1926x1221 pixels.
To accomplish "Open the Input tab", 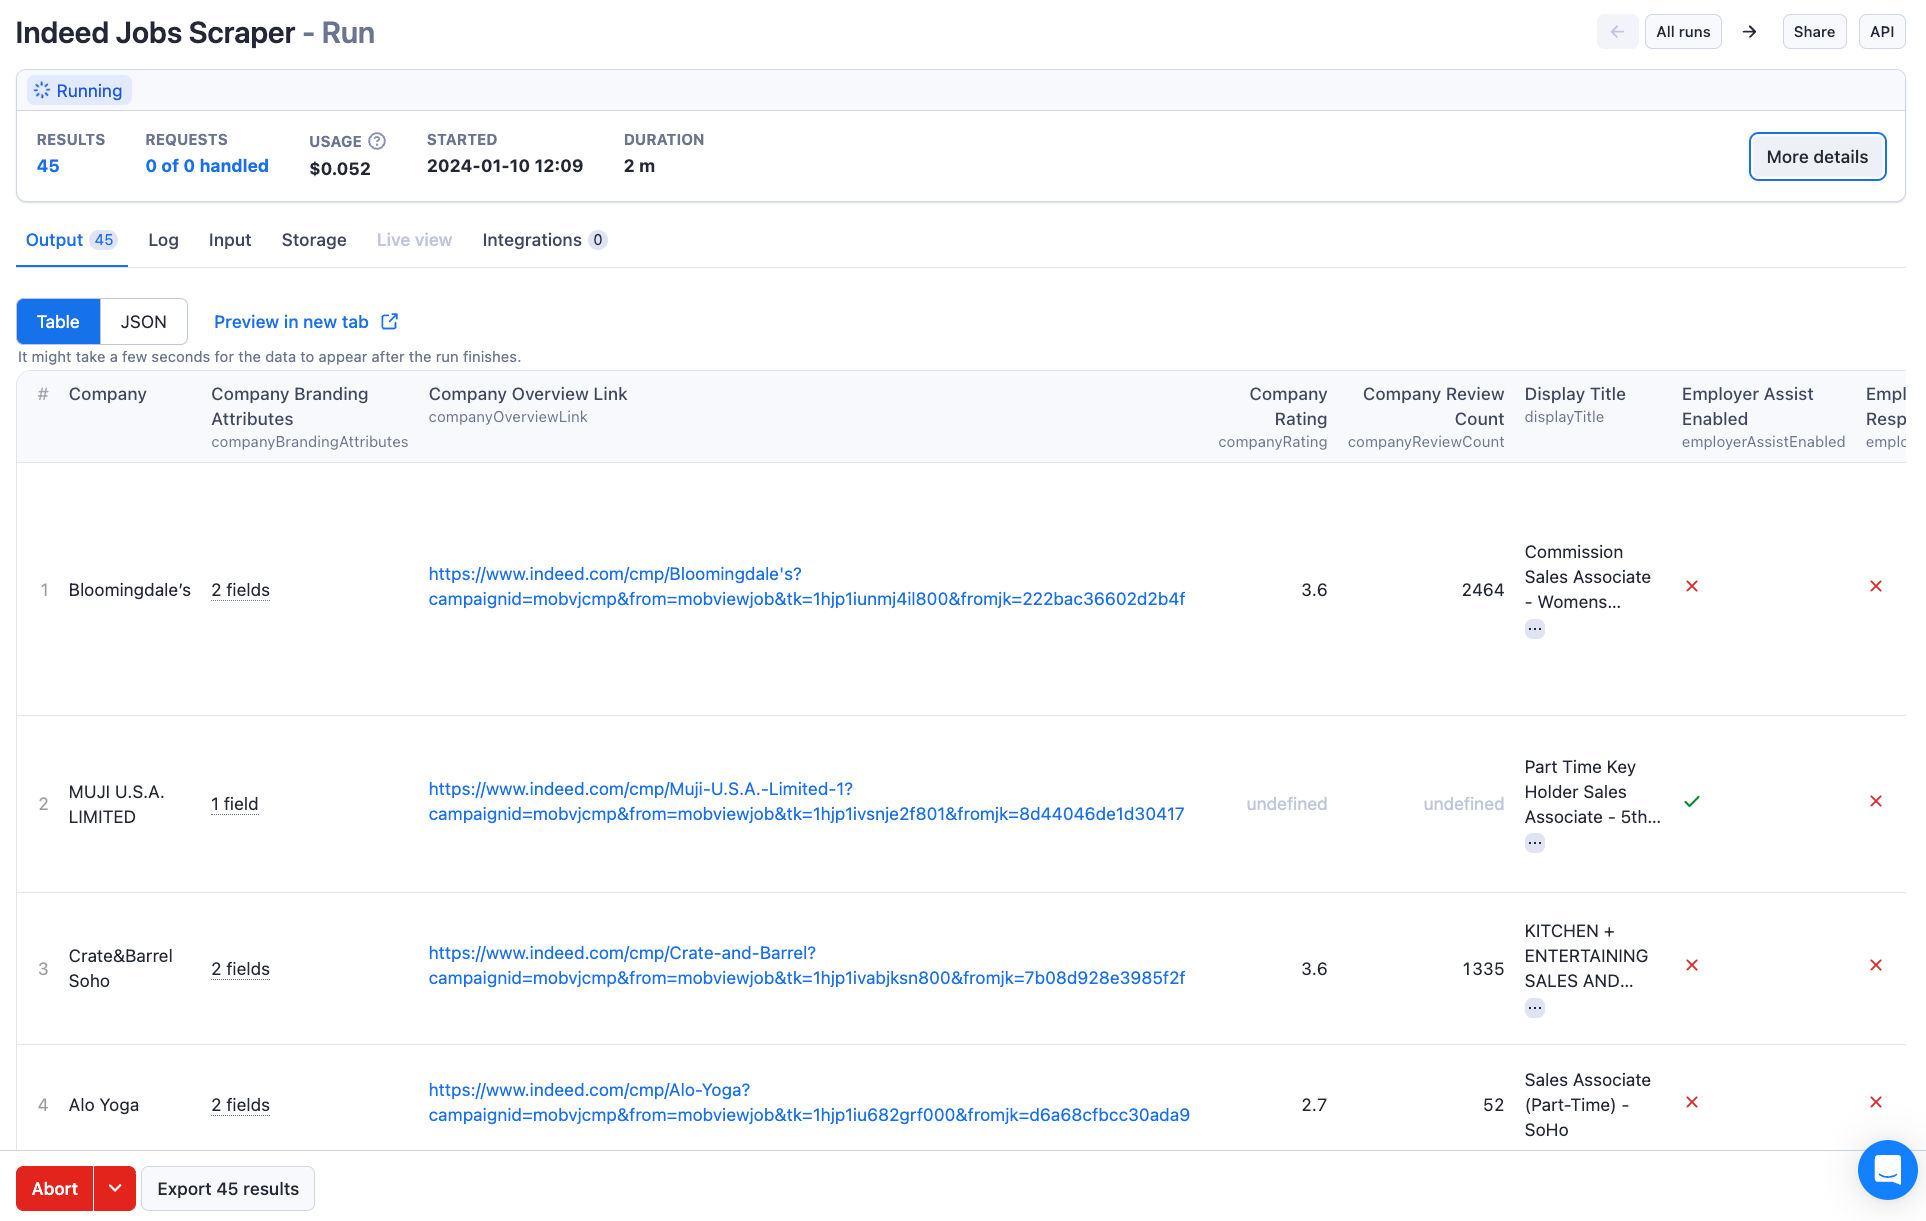I will coord(229,240).
